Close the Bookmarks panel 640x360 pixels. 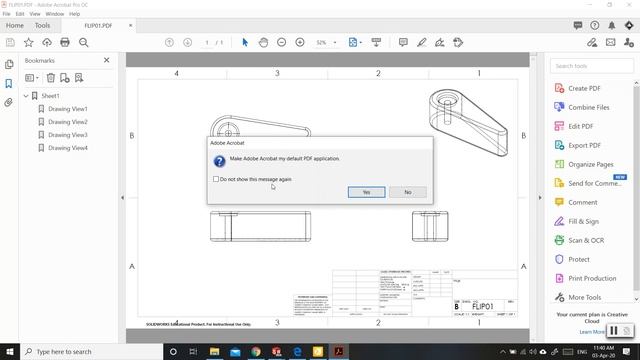(107, 60)
